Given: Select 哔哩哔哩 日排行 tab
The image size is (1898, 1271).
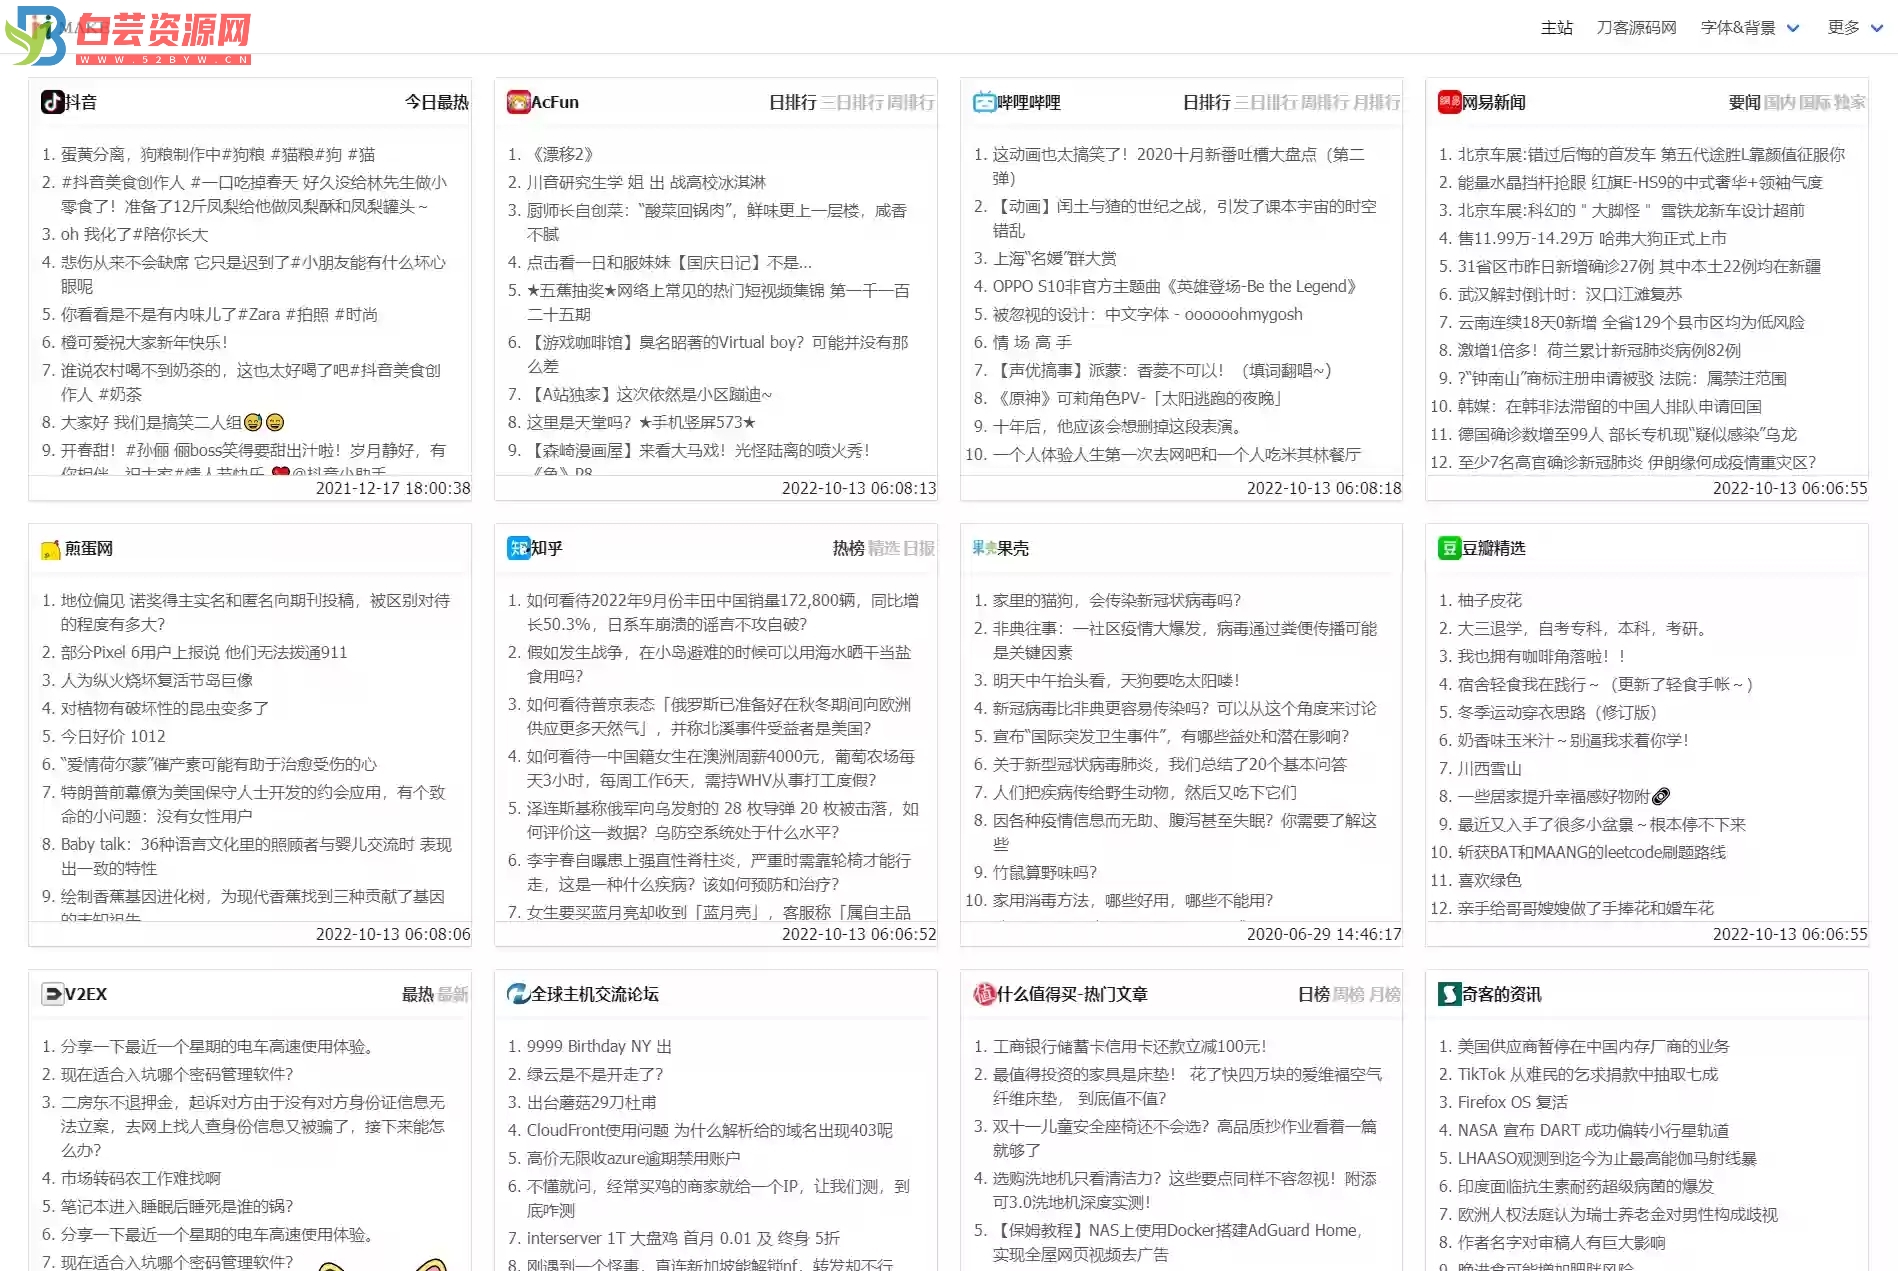Looking at the screenshot, I should tap(1207, 102).
